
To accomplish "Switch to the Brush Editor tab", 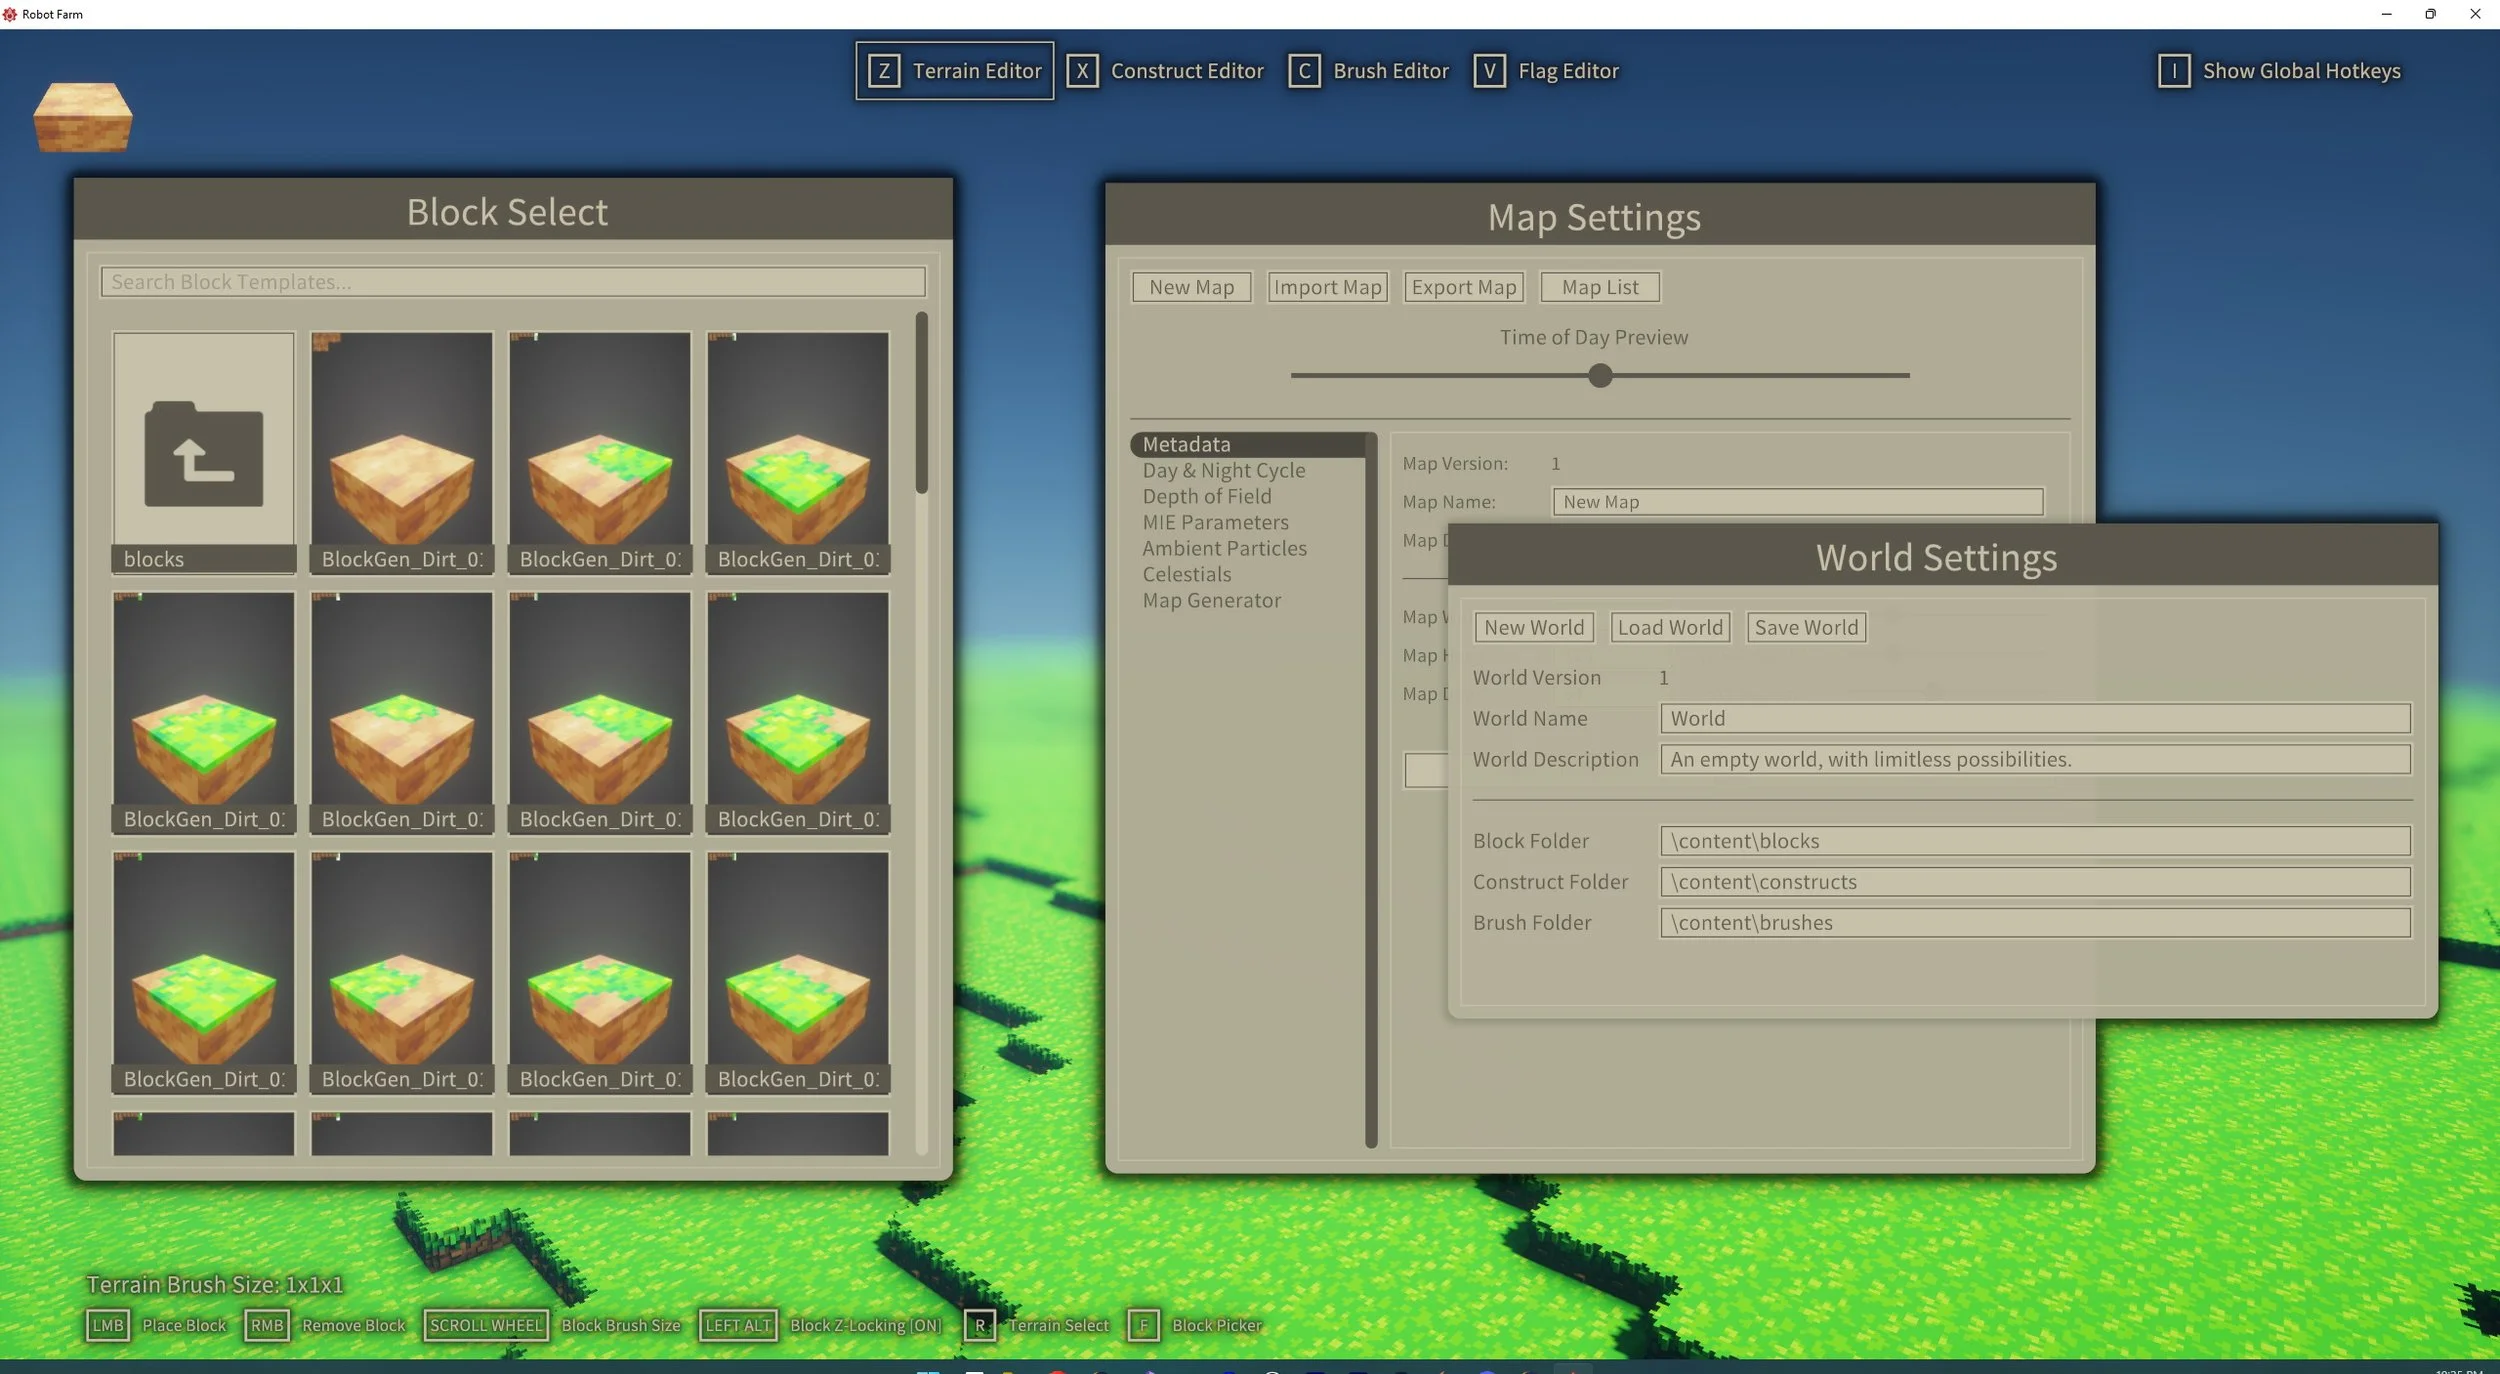I will coord(1390,71).
